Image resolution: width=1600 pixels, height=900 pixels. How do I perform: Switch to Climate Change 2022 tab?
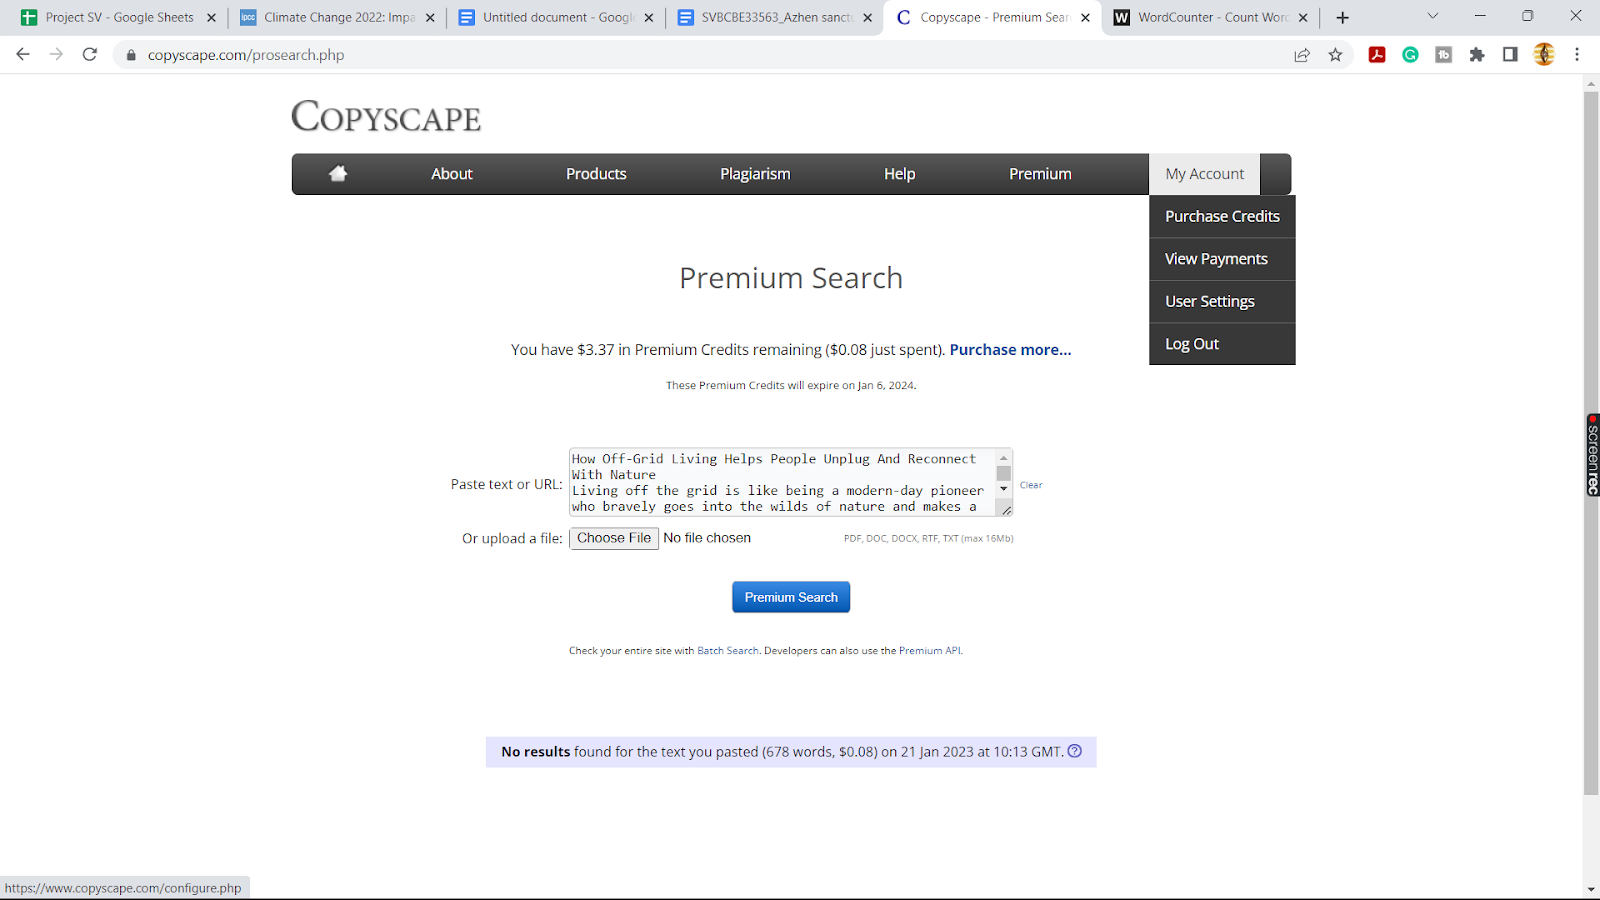pyautogui.click(x=338, y=18)
